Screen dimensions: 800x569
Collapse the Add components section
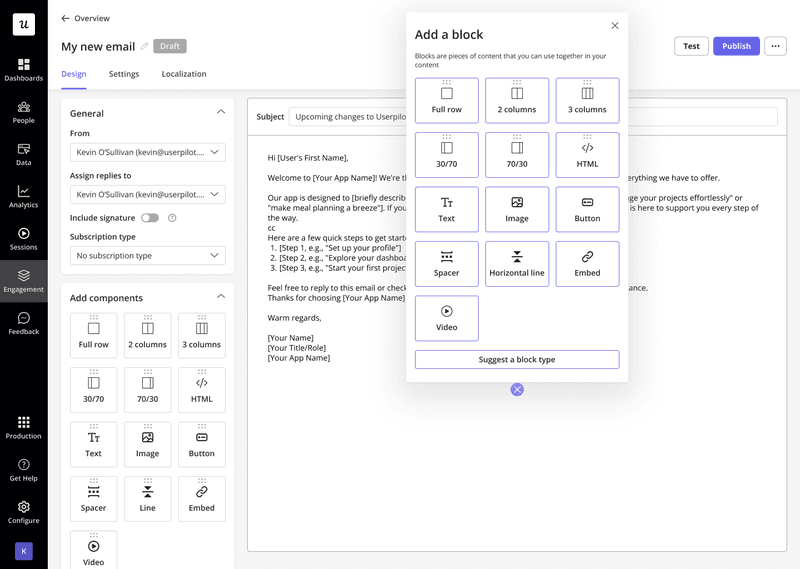(x=221, y=297)
